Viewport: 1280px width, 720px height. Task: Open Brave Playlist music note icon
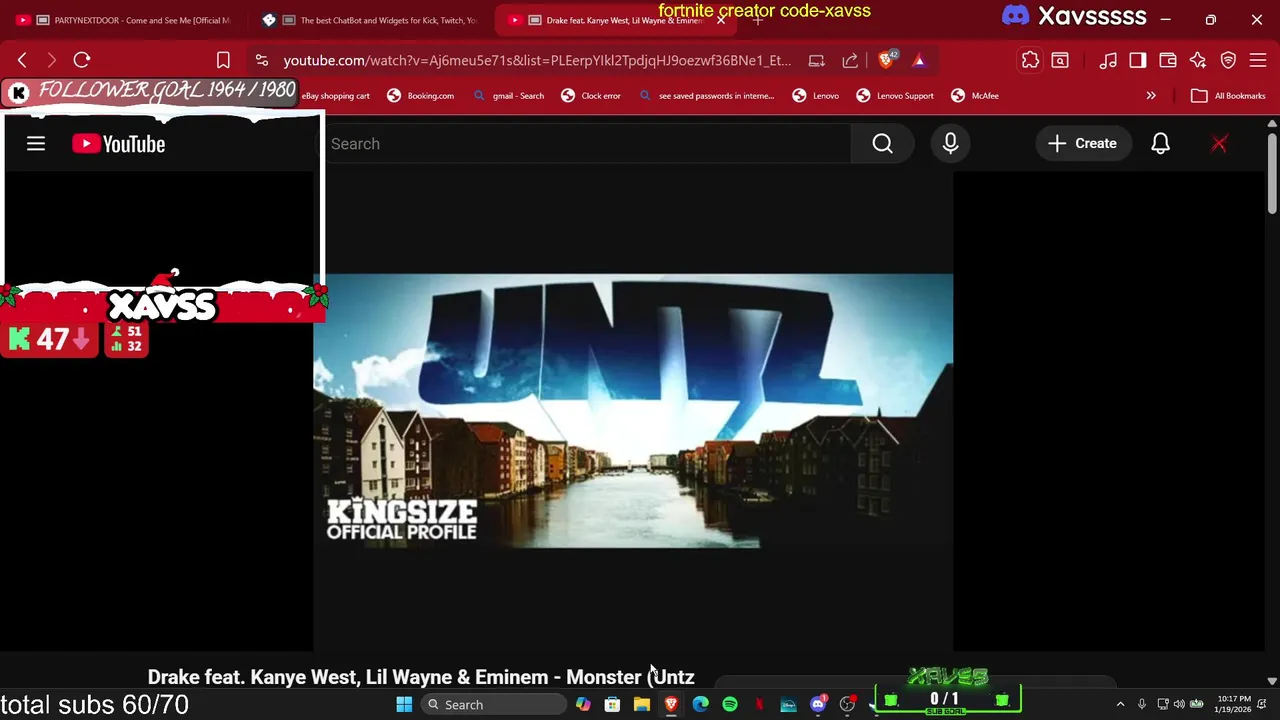(x=1108, y=60)
